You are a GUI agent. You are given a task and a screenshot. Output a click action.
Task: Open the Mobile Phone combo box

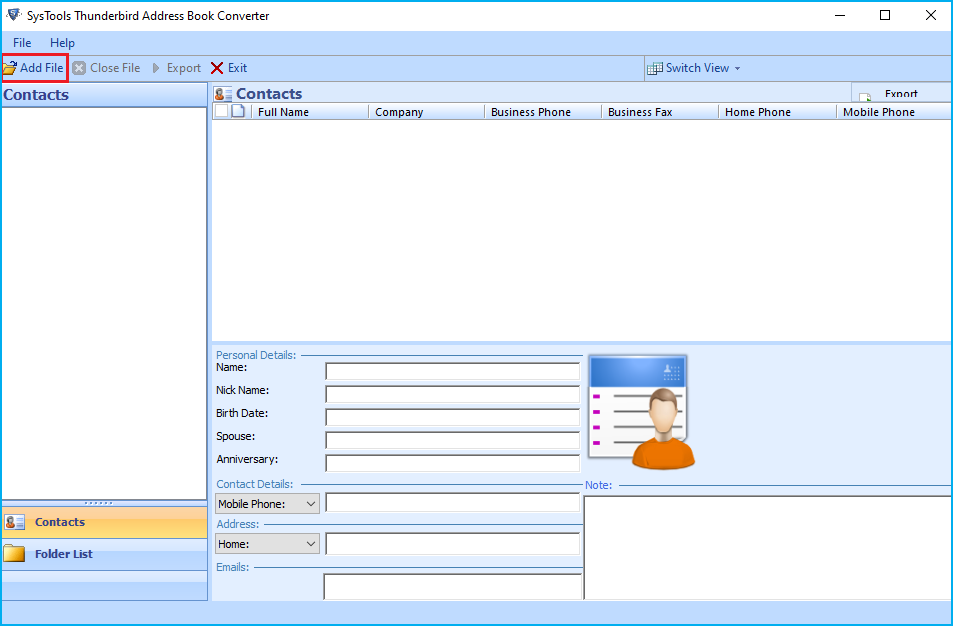point(267,504)
